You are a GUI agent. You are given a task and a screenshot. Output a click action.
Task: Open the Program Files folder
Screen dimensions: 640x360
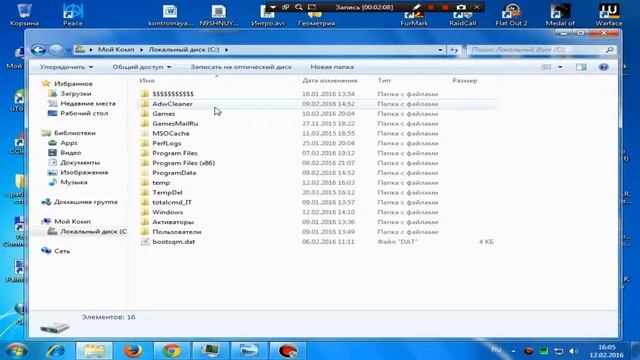tap(175, 153)
